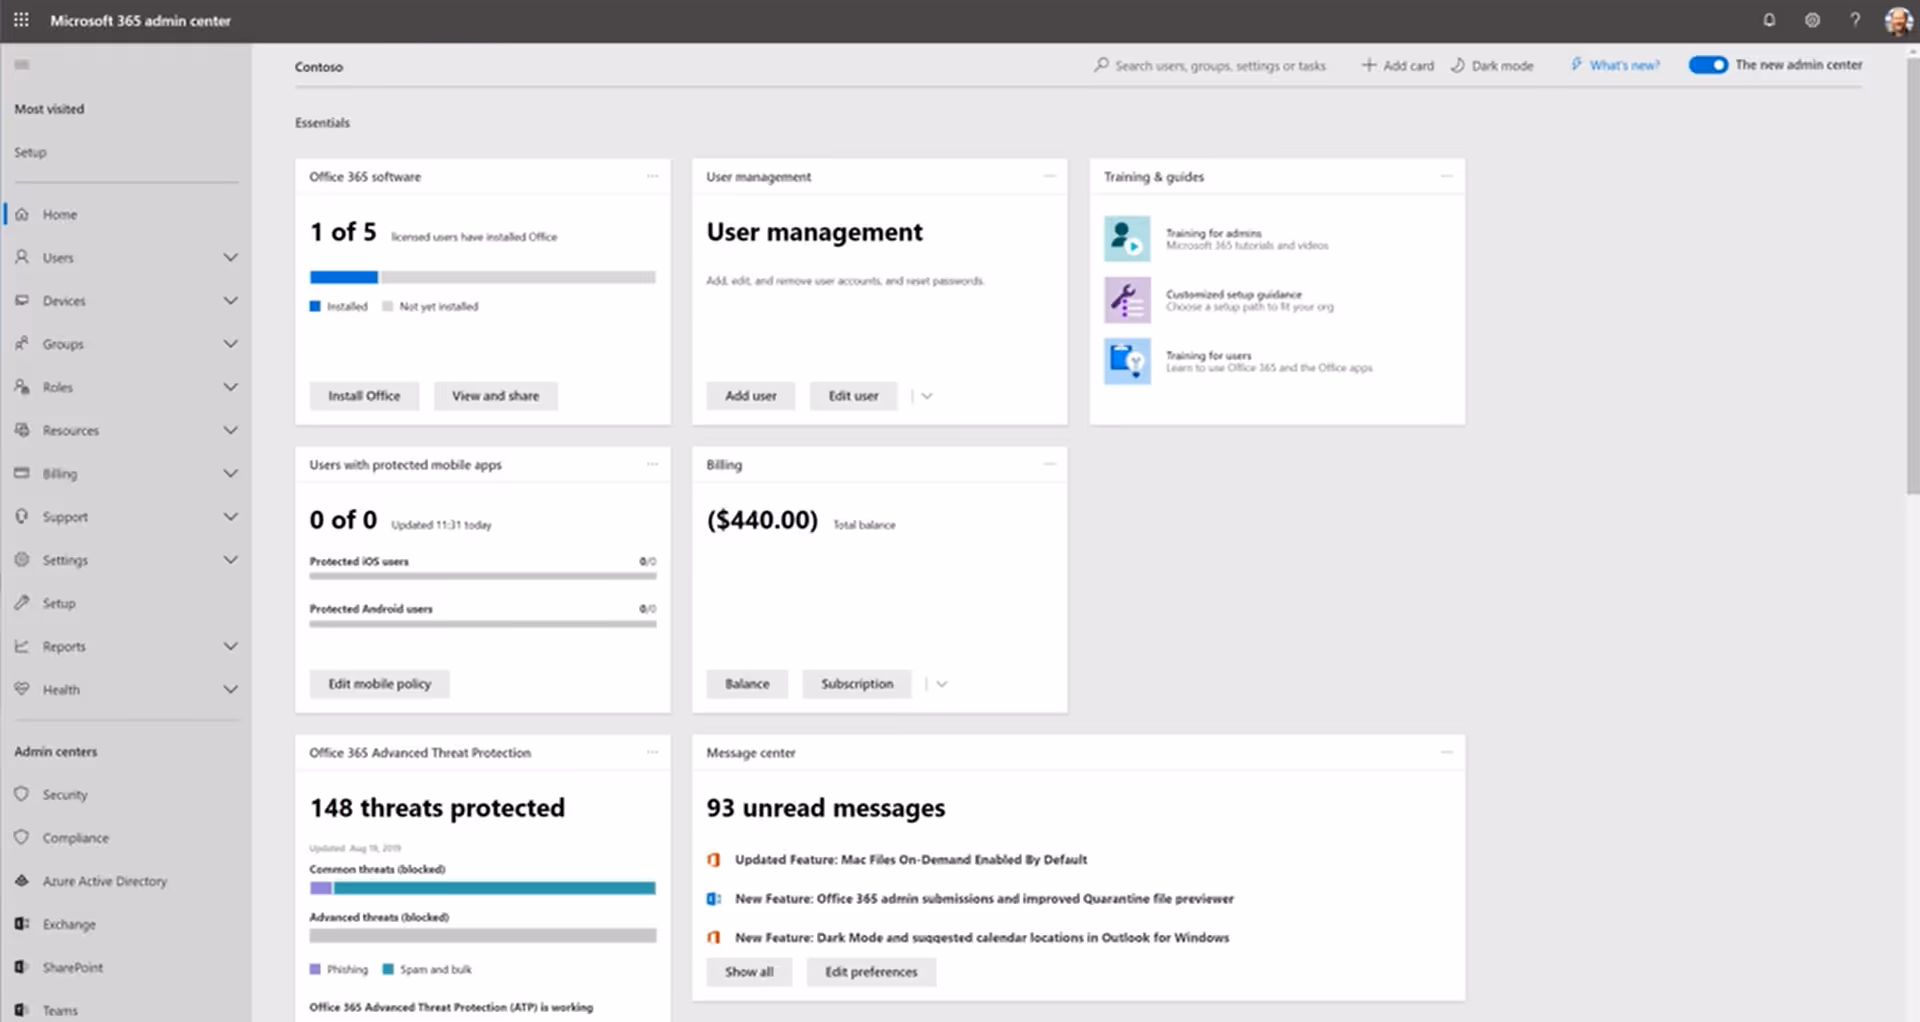Open Training & guides card menu
The image size is (1920, 1022).
pos(1446,176)
